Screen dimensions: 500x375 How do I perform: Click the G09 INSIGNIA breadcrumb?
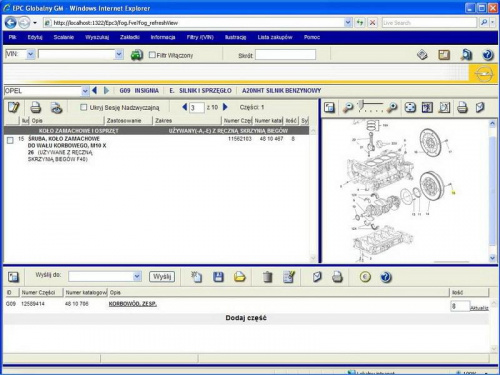(x=139, y=91)
